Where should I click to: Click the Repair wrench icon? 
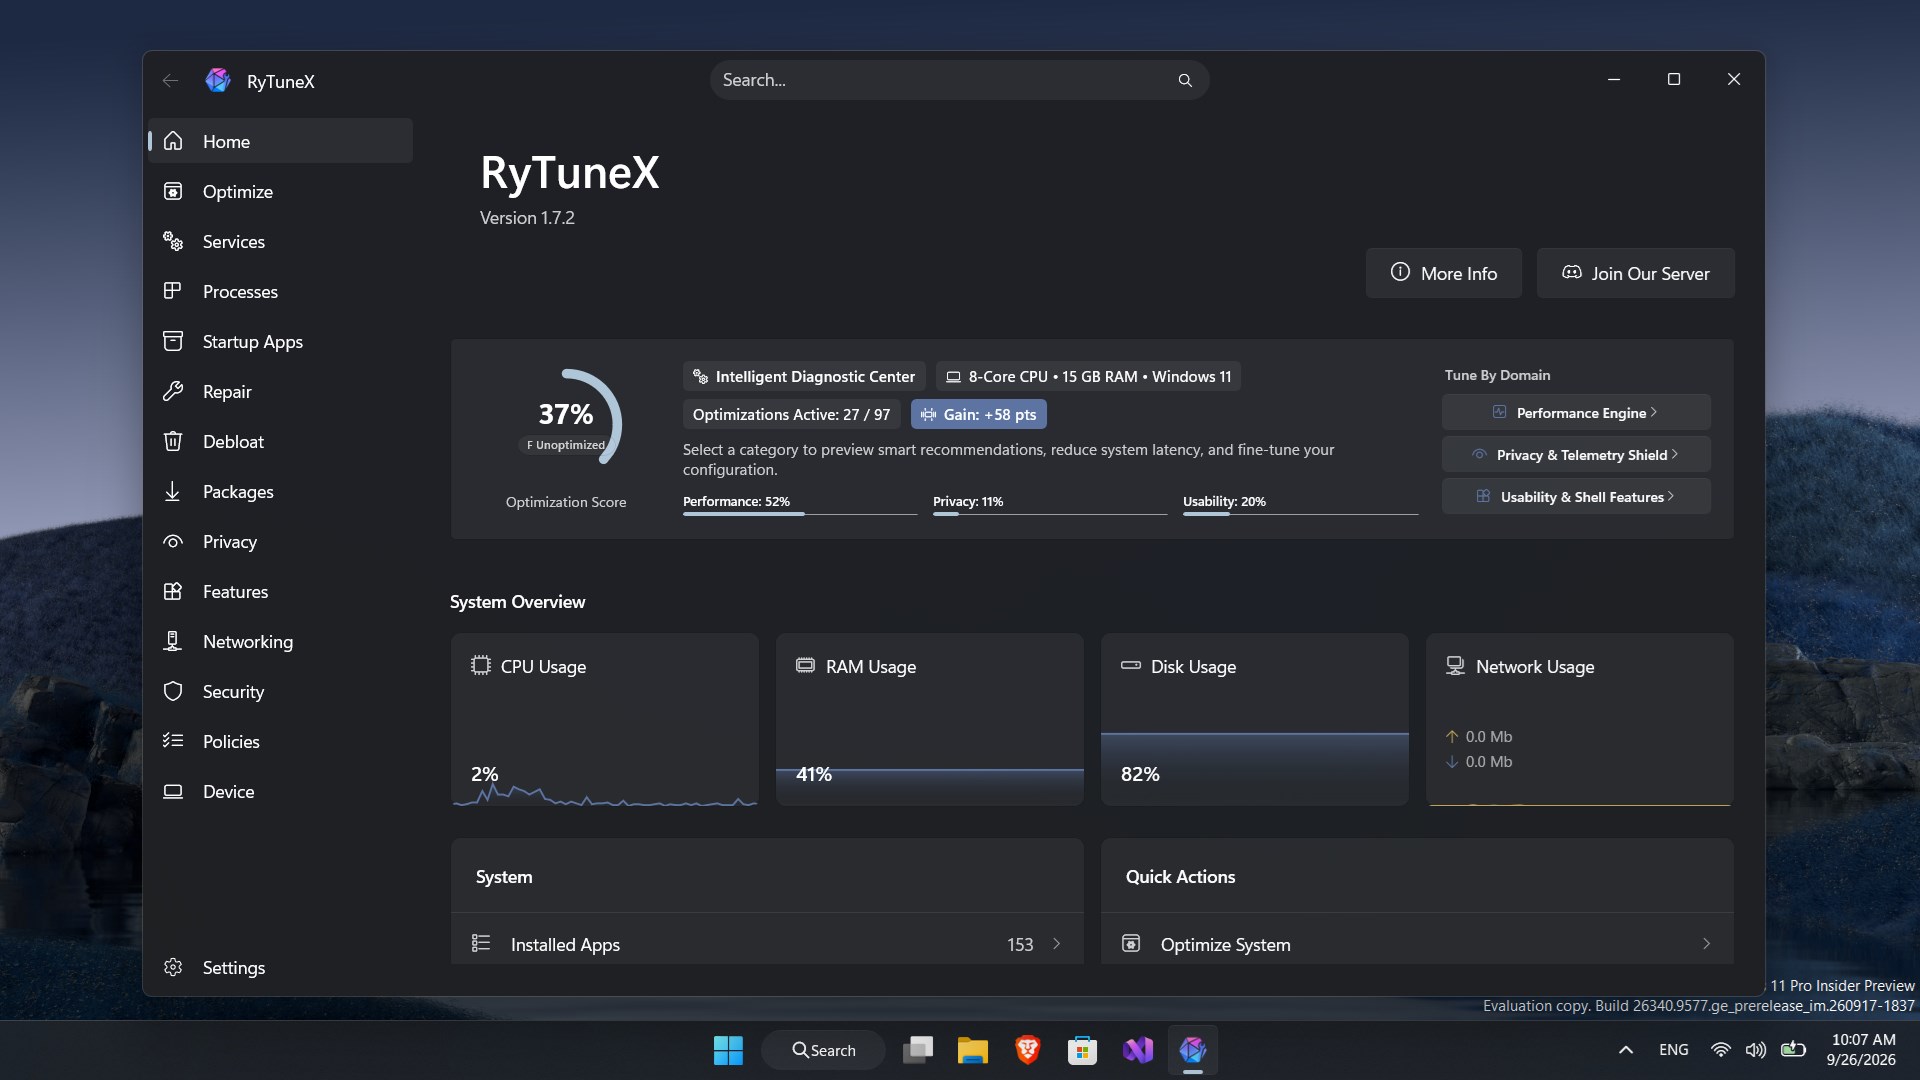pyautogui.click(x=173, y=391)
